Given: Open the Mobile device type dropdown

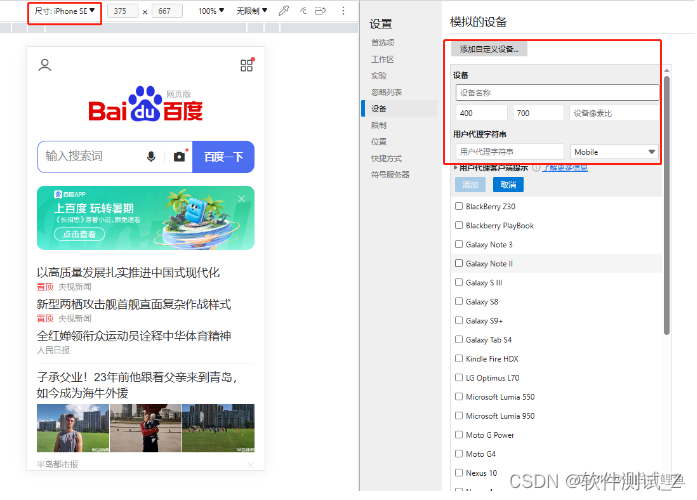Looking at the screenshot, I should [614, 152].
